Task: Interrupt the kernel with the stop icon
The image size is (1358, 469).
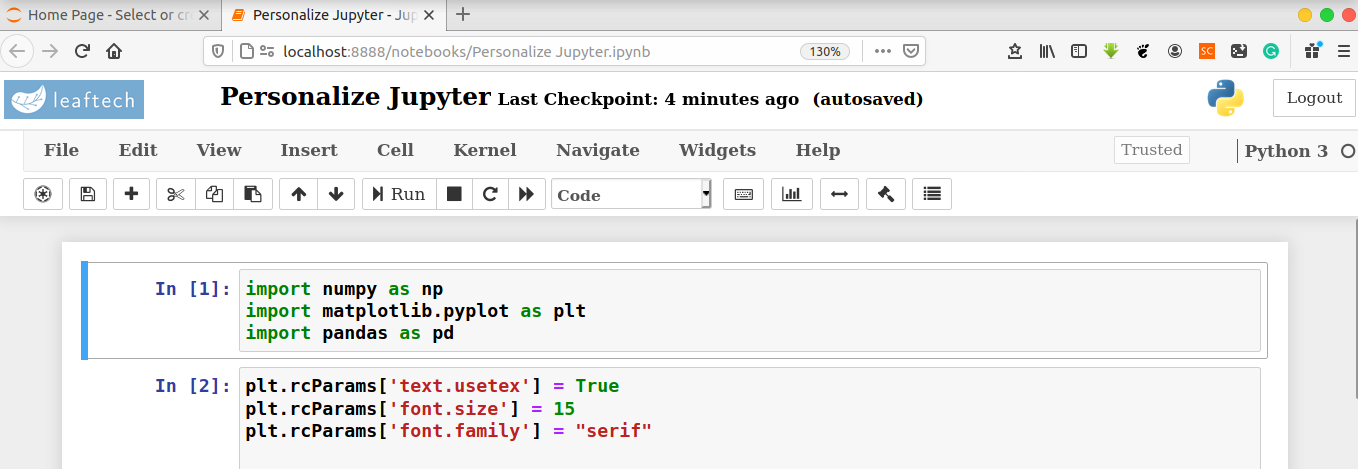Action: [x=454, y=195]
